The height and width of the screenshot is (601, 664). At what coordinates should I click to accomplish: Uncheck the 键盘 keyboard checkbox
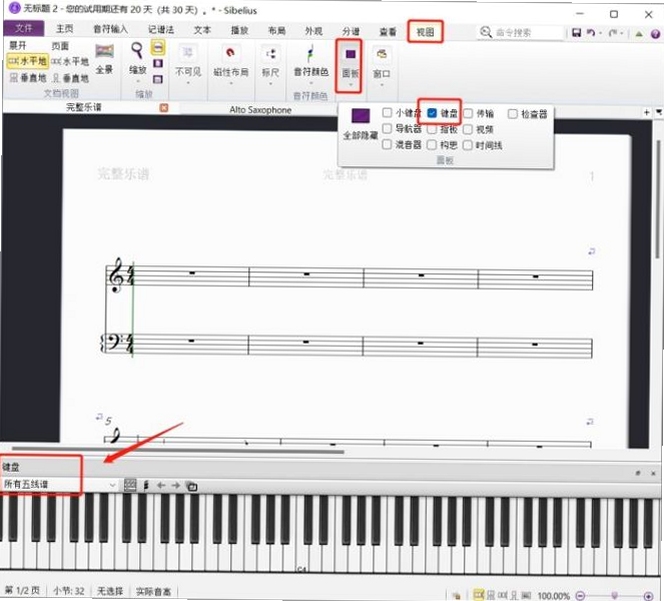[x=432, y=113]
